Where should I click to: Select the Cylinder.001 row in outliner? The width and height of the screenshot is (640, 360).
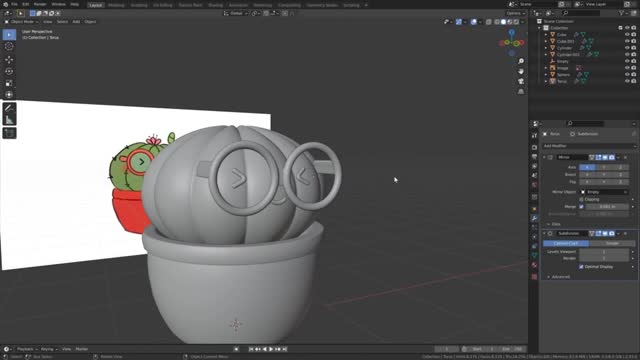pos(568,55)
